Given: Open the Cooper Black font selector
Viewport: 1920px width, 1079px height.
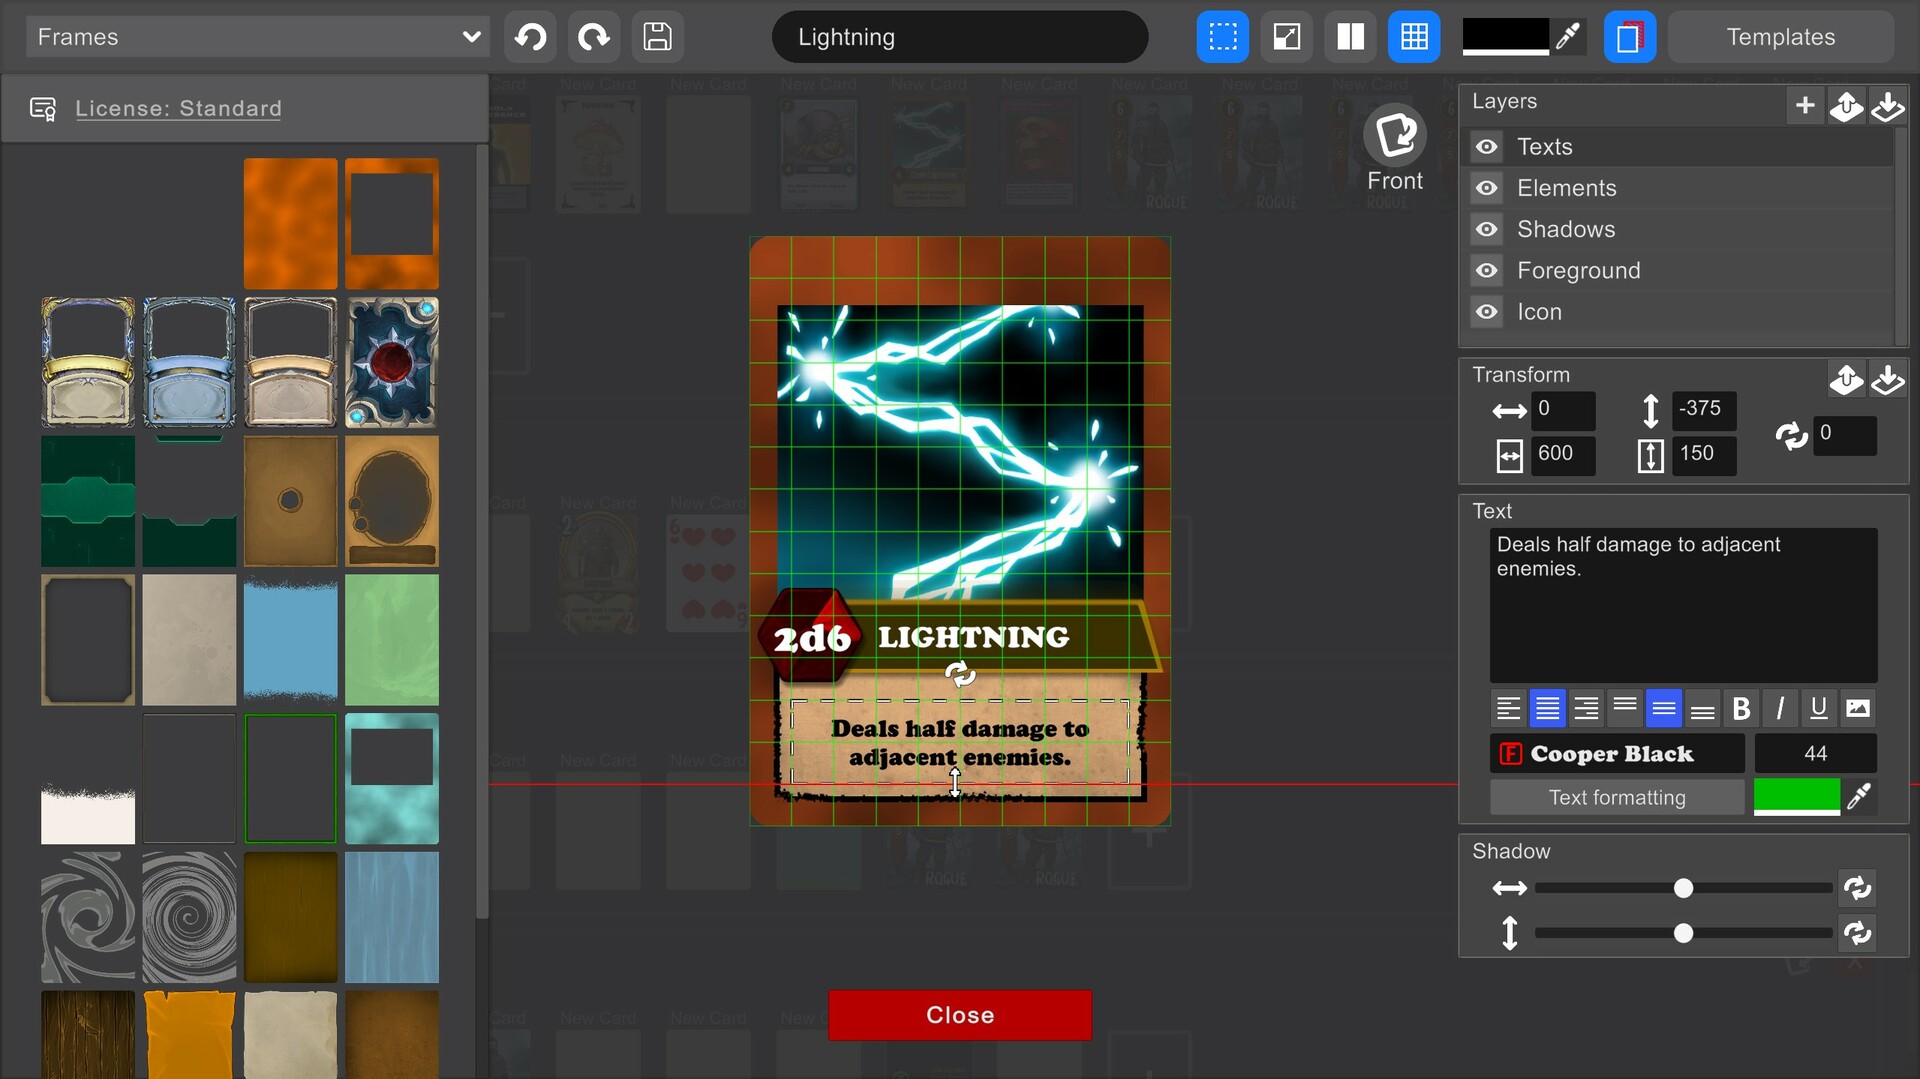Looking at the screenshot, I should point(1616,753).
